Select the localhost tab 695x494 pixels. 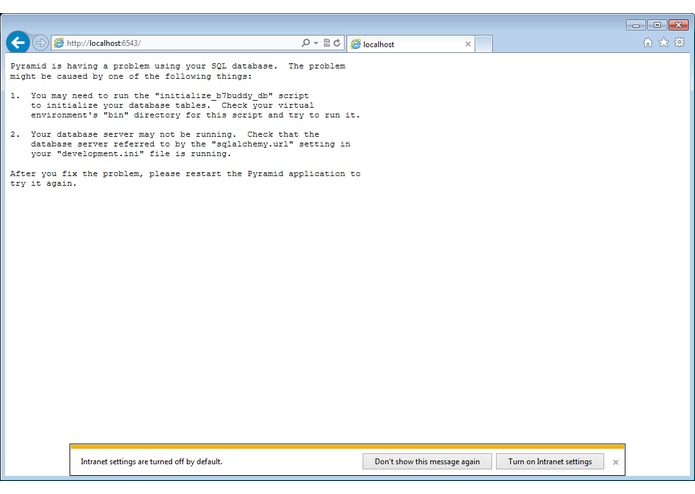[x=410, y=44]
